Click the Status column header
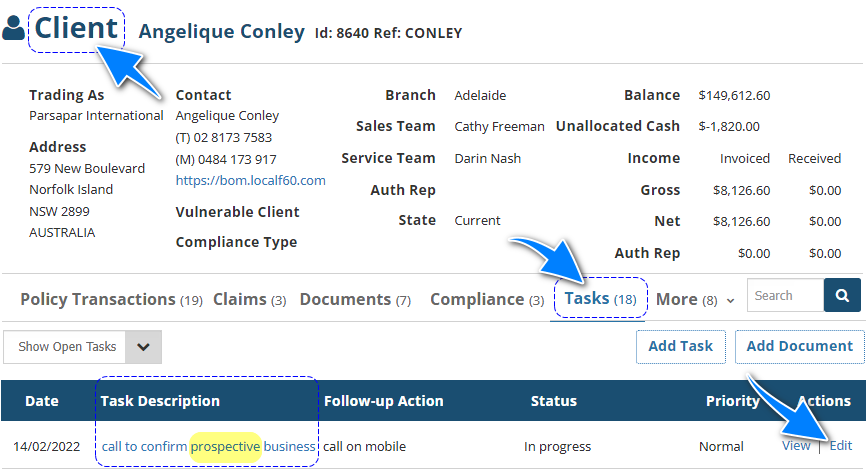Viewport: 867px width, 471px height. click(553, 401)
